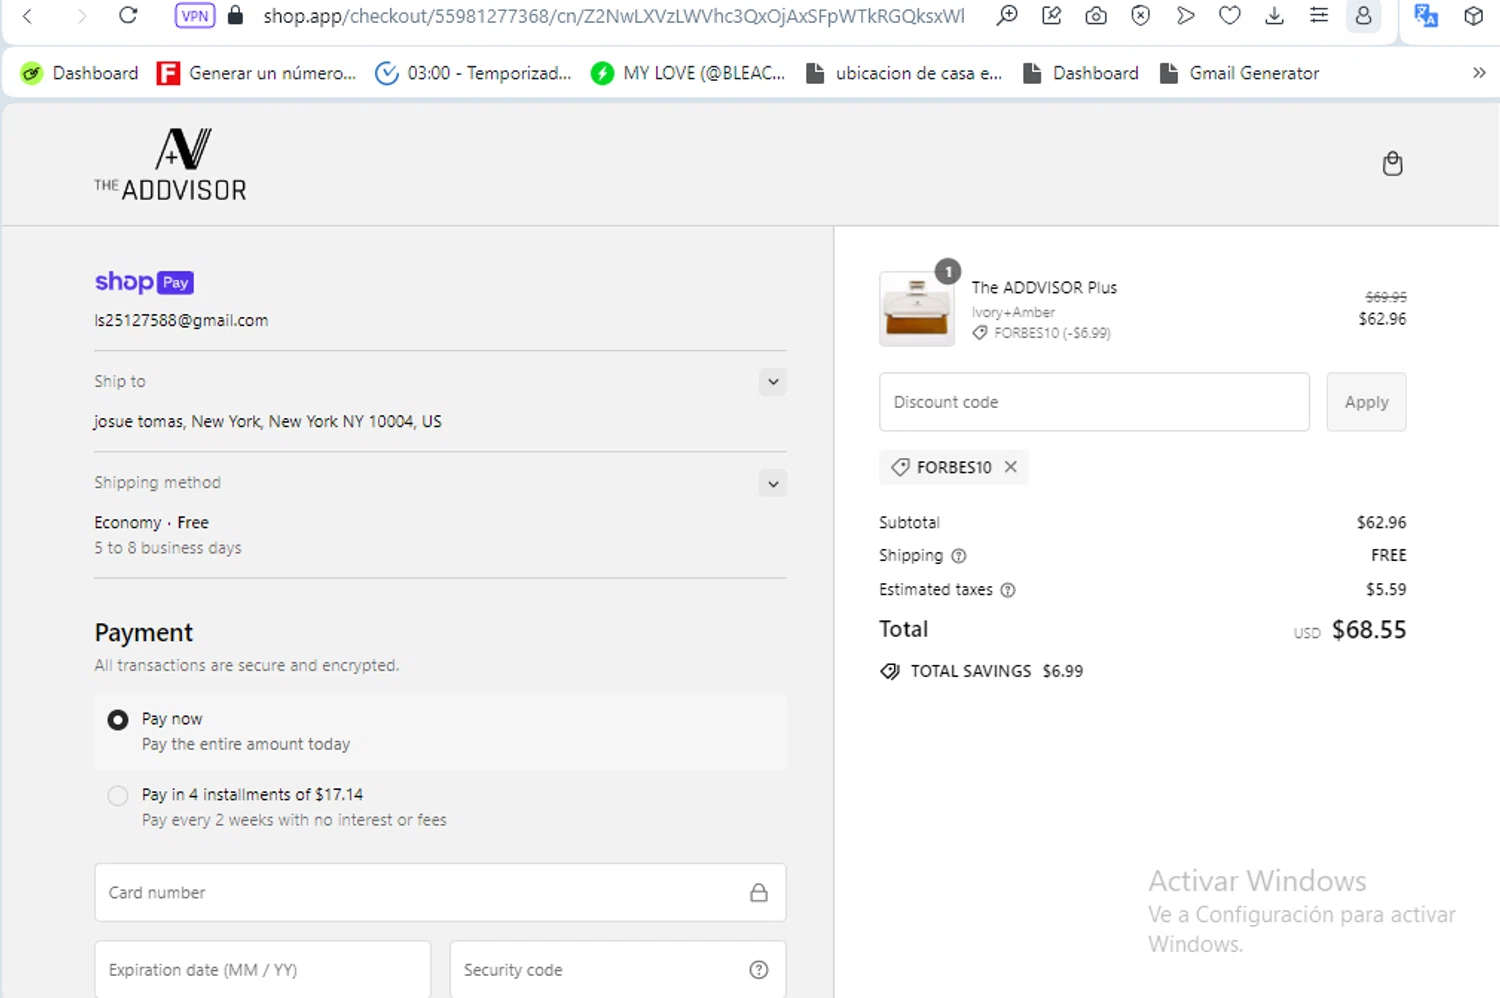Click the josue tomas shipping address text
The height and width of the screenshot is (998, 1500).
(x=268, y=422)
